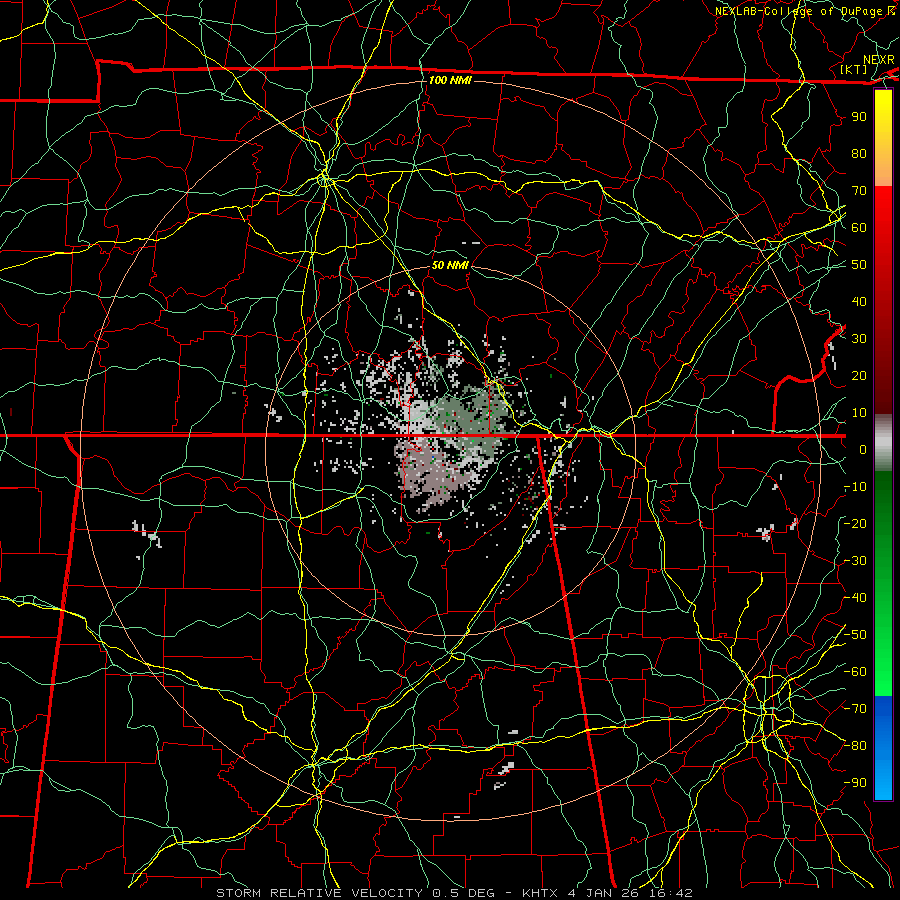The width and height of the screenshot is (900, 900).
Task: Select the -10 value on velocity scale
Action: click(855, 487)
